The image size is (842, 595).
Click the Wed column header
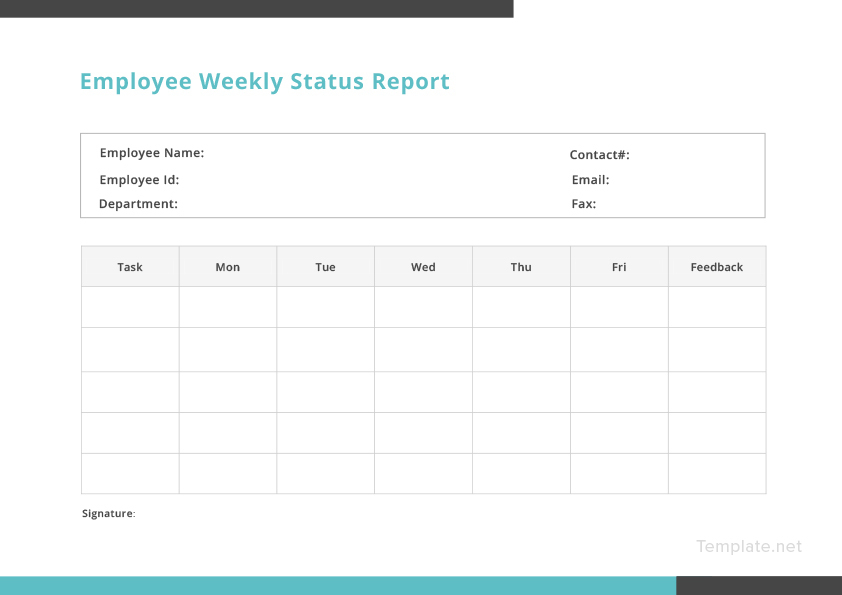tap(423, 266)
